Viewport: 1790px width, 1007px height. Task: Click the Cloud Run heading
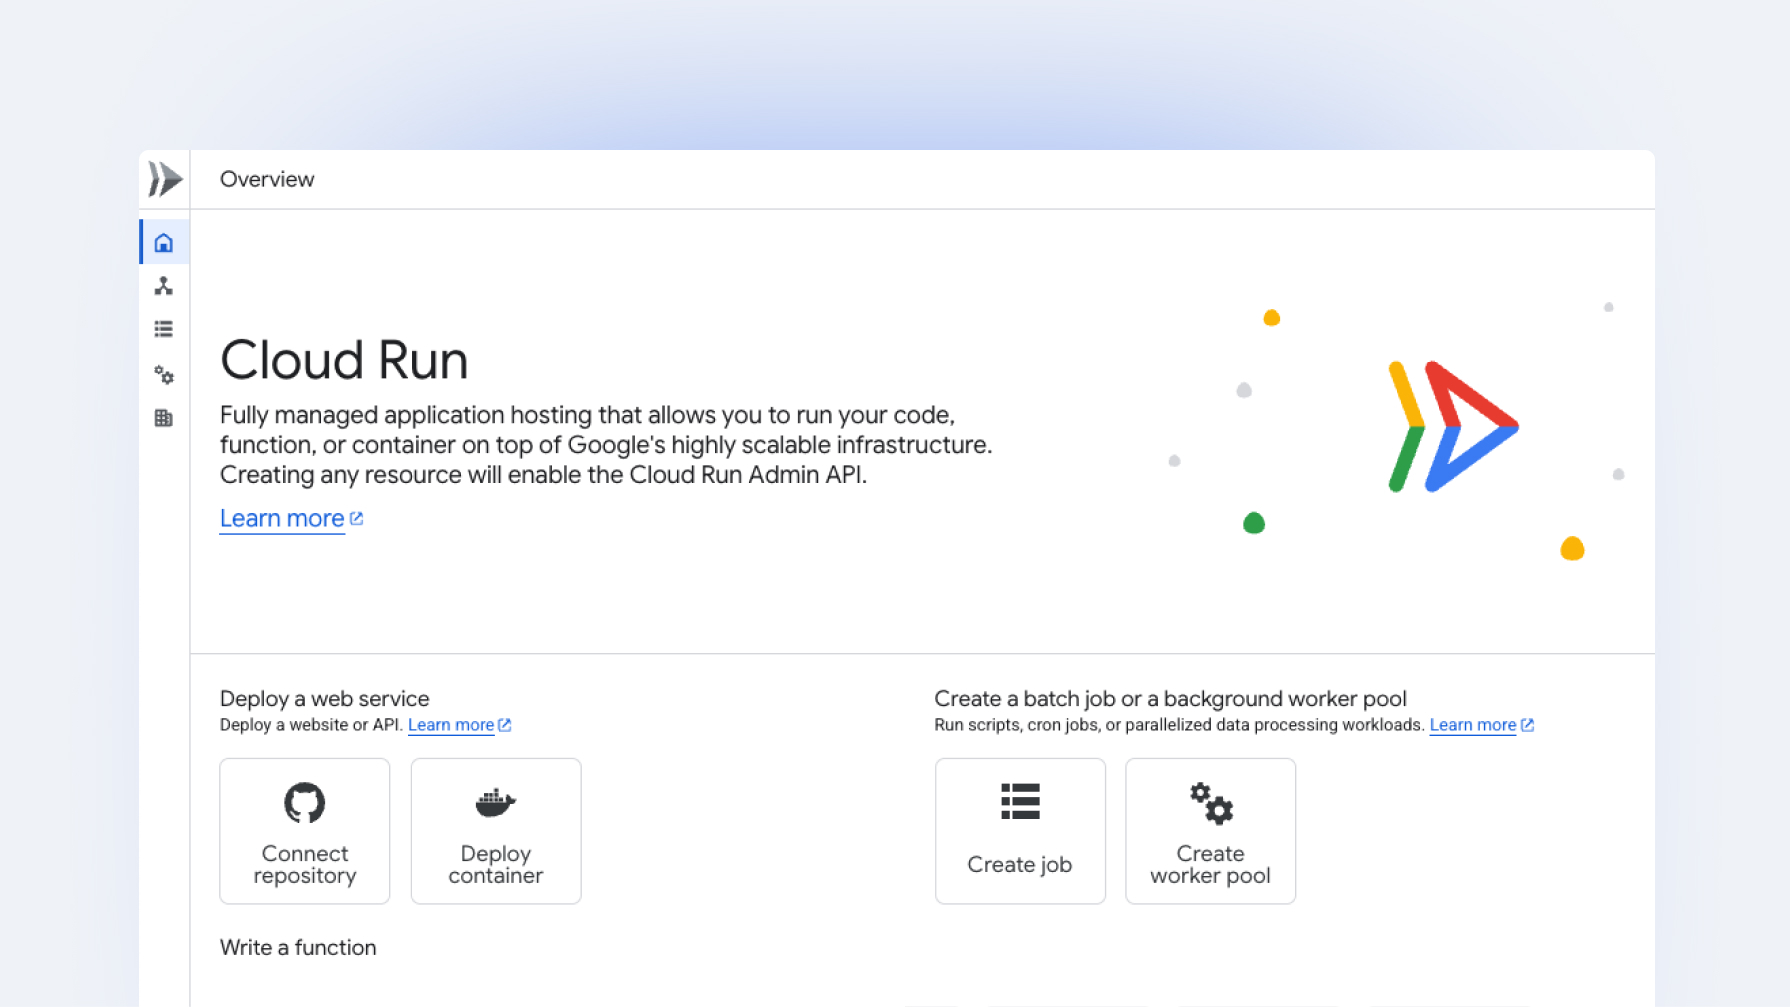coord(344,360)
